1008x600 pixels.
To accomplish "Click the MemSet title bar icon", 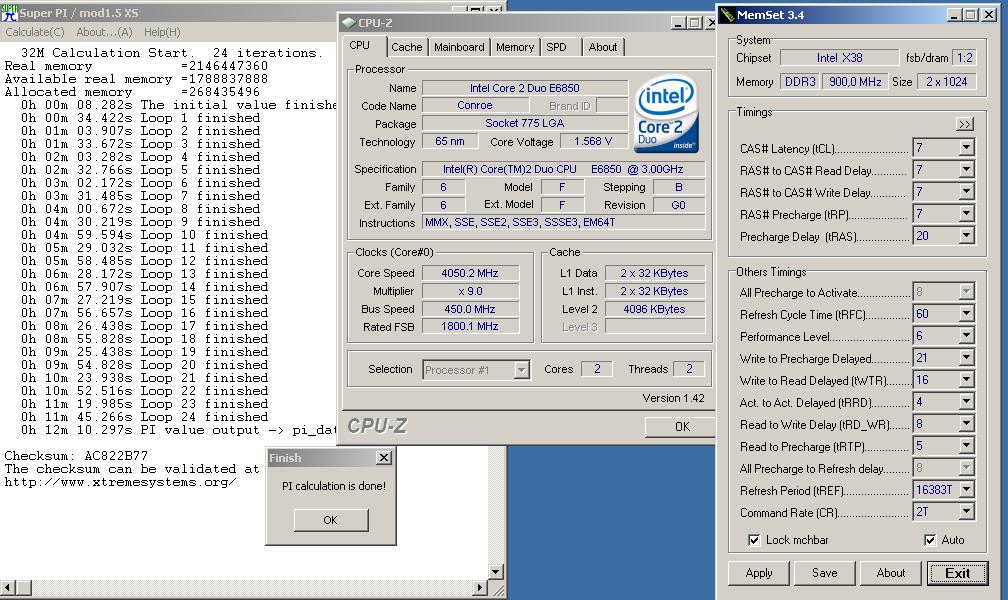I will point(727,14).
